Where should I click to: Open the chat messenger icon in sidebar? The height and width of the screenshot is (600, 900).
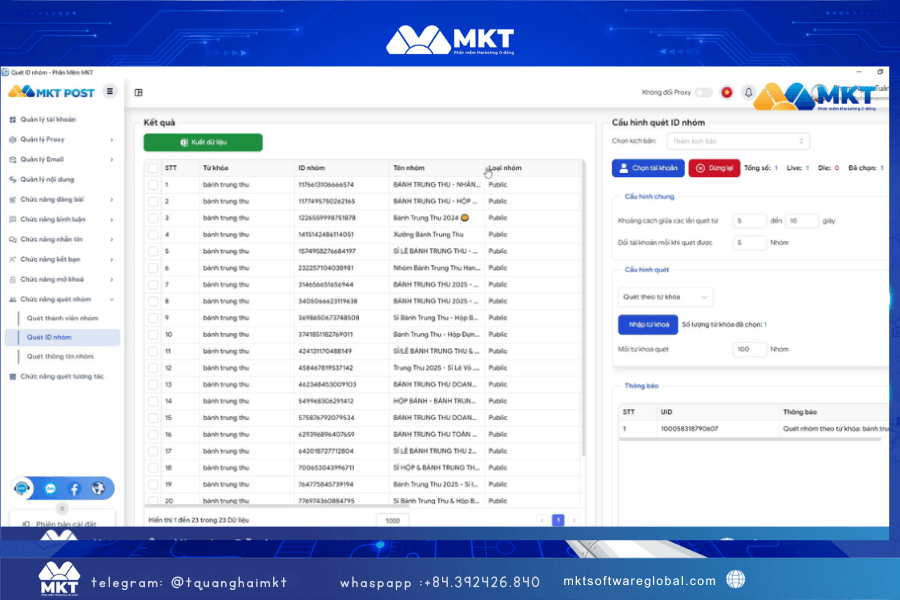[x=50, y=489]
